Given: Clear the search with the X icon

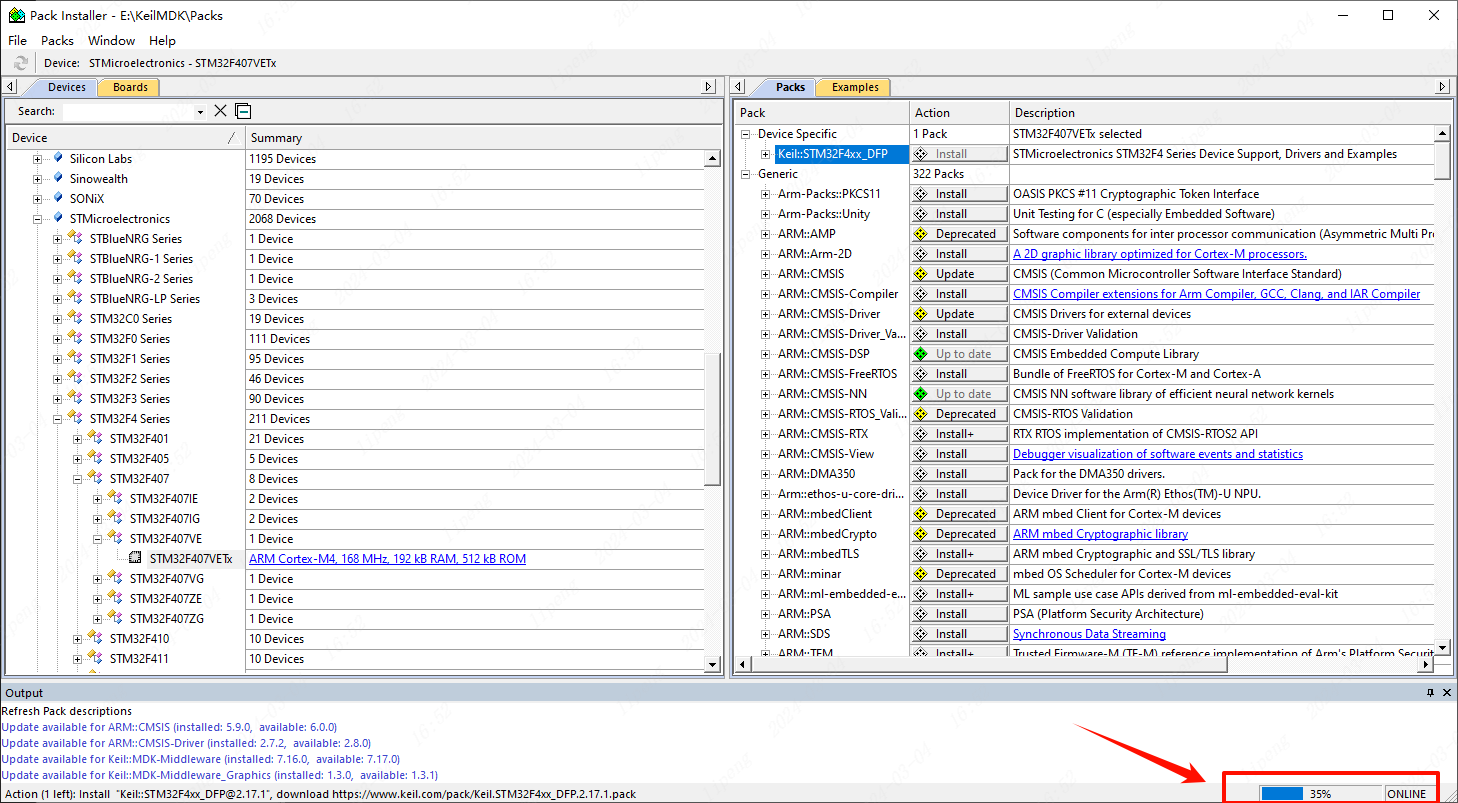Looking at the screenshot, I should click(221, 111).
